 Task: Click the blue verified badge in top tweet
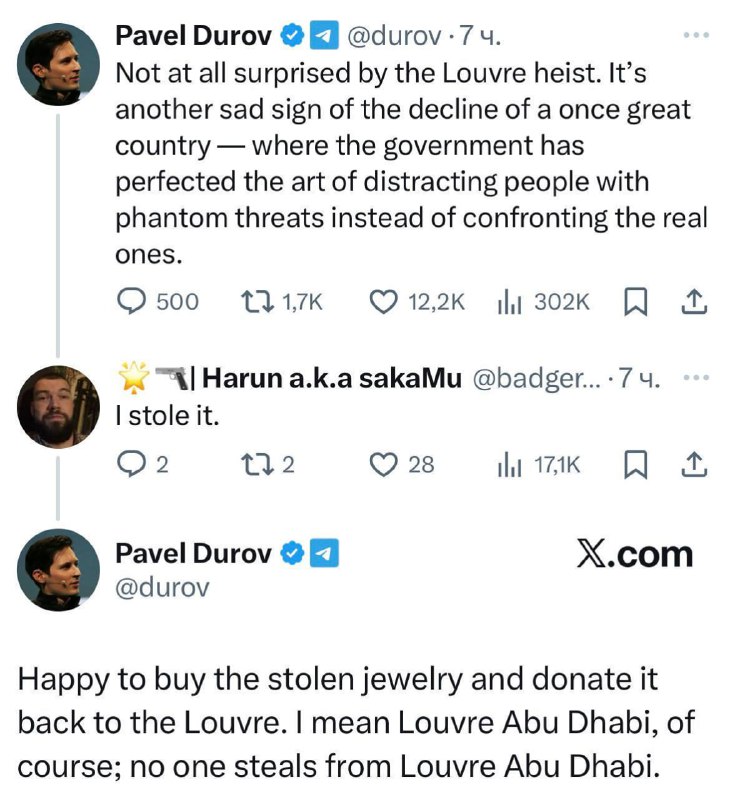[x=290, y=37]
